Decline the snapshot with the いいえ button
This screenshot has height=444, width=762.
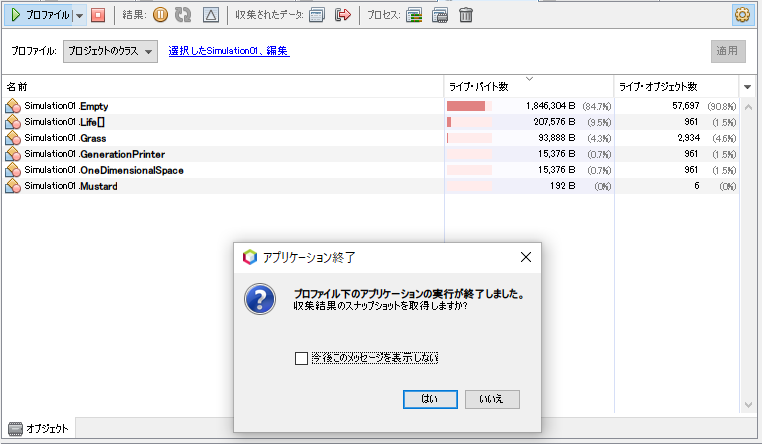[x=492, y=399]
